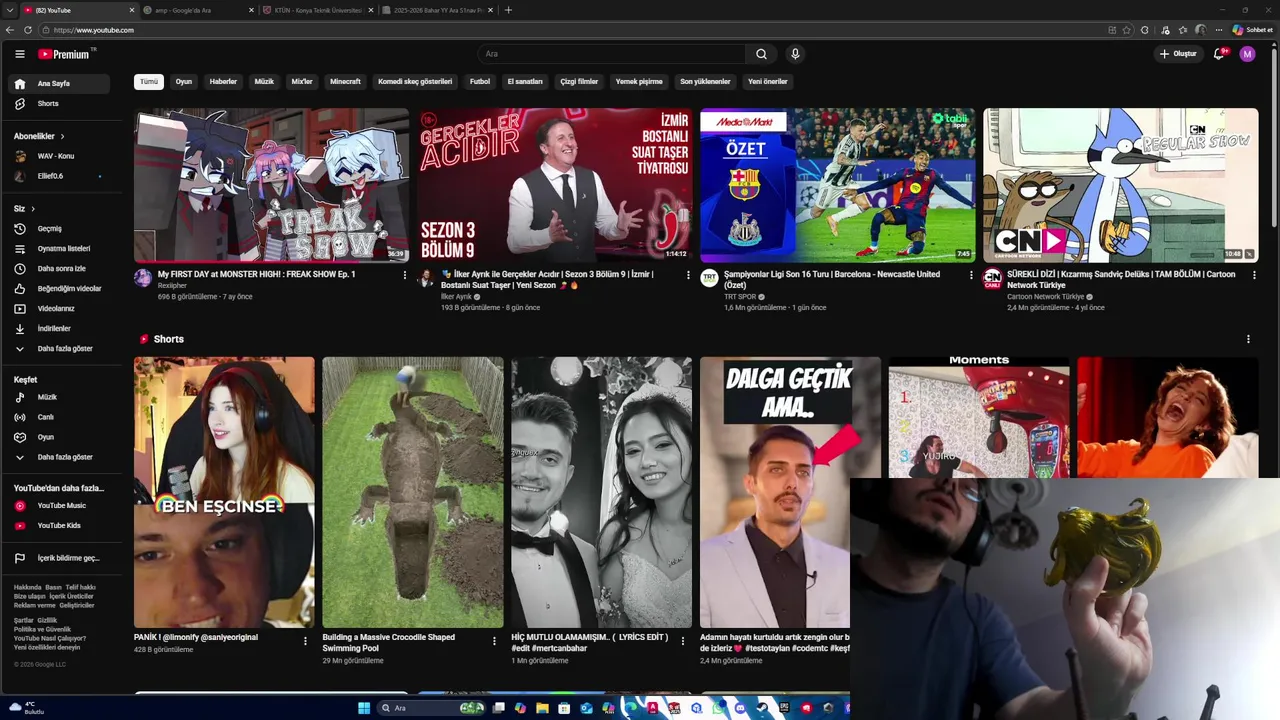
Task: Open the notifications bell
Action: 1219,54
